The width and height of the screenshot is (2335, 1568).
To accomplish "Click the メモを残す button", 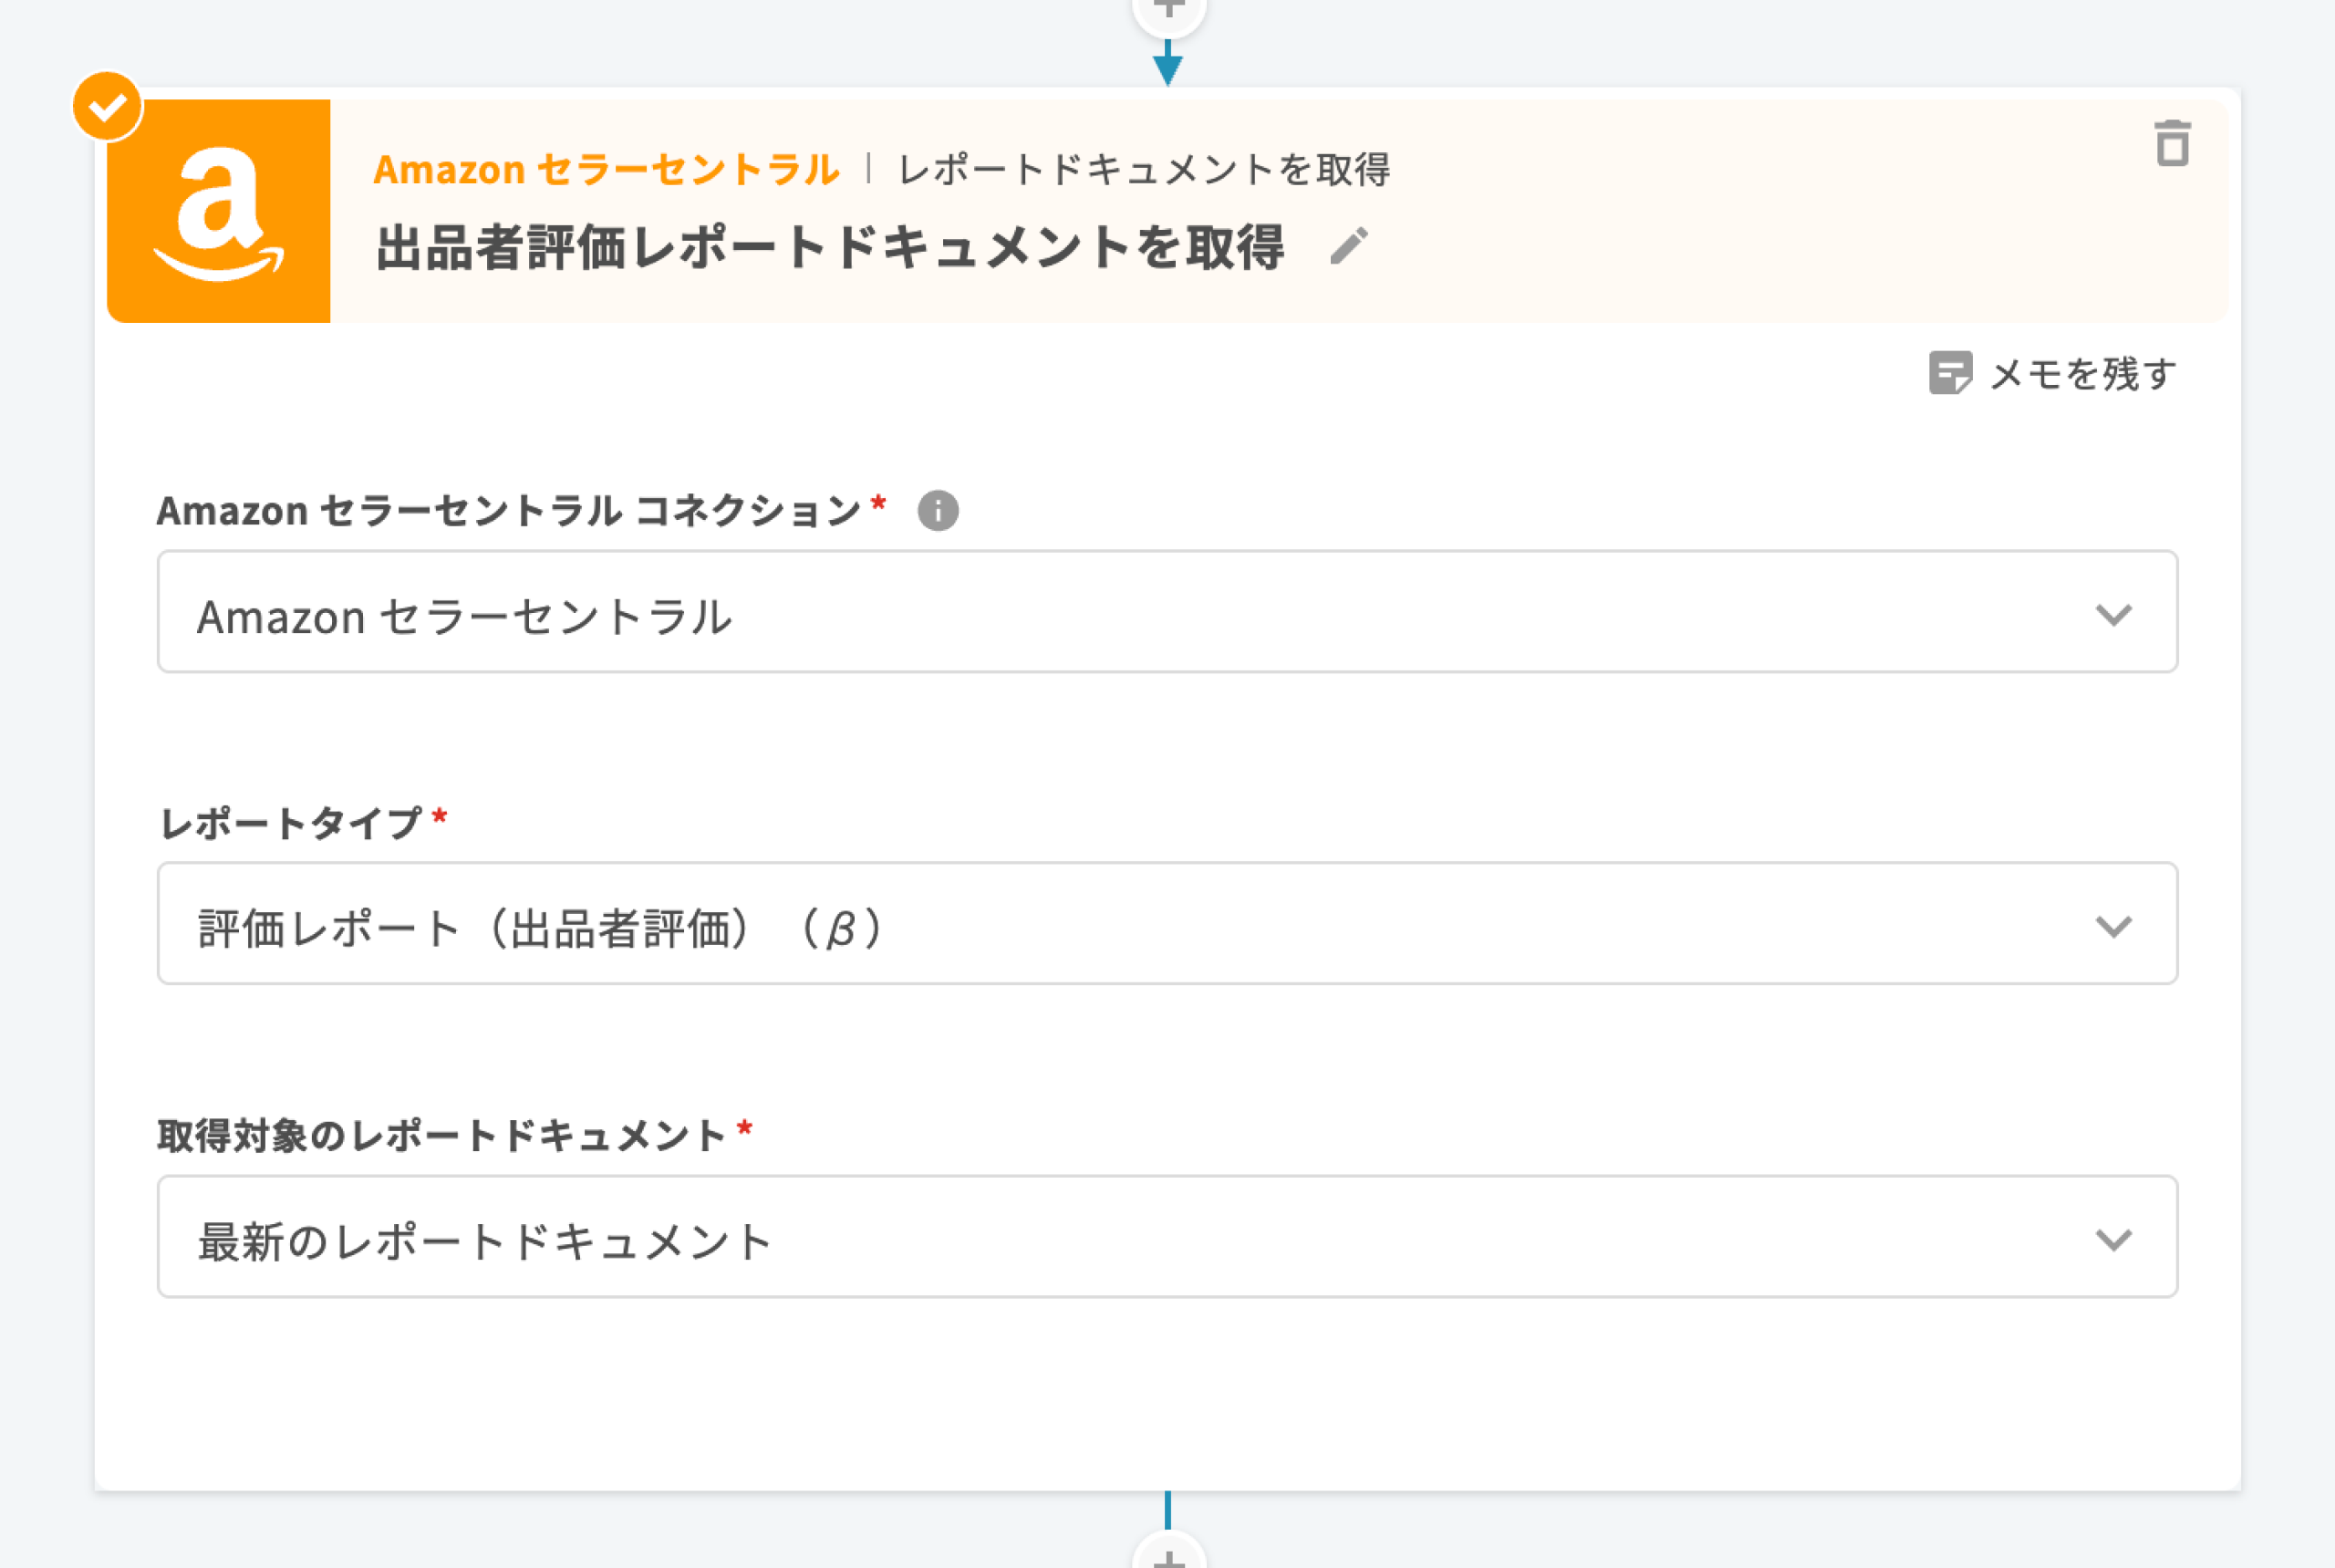I will pyautogui.click(x=2082, y=374).
